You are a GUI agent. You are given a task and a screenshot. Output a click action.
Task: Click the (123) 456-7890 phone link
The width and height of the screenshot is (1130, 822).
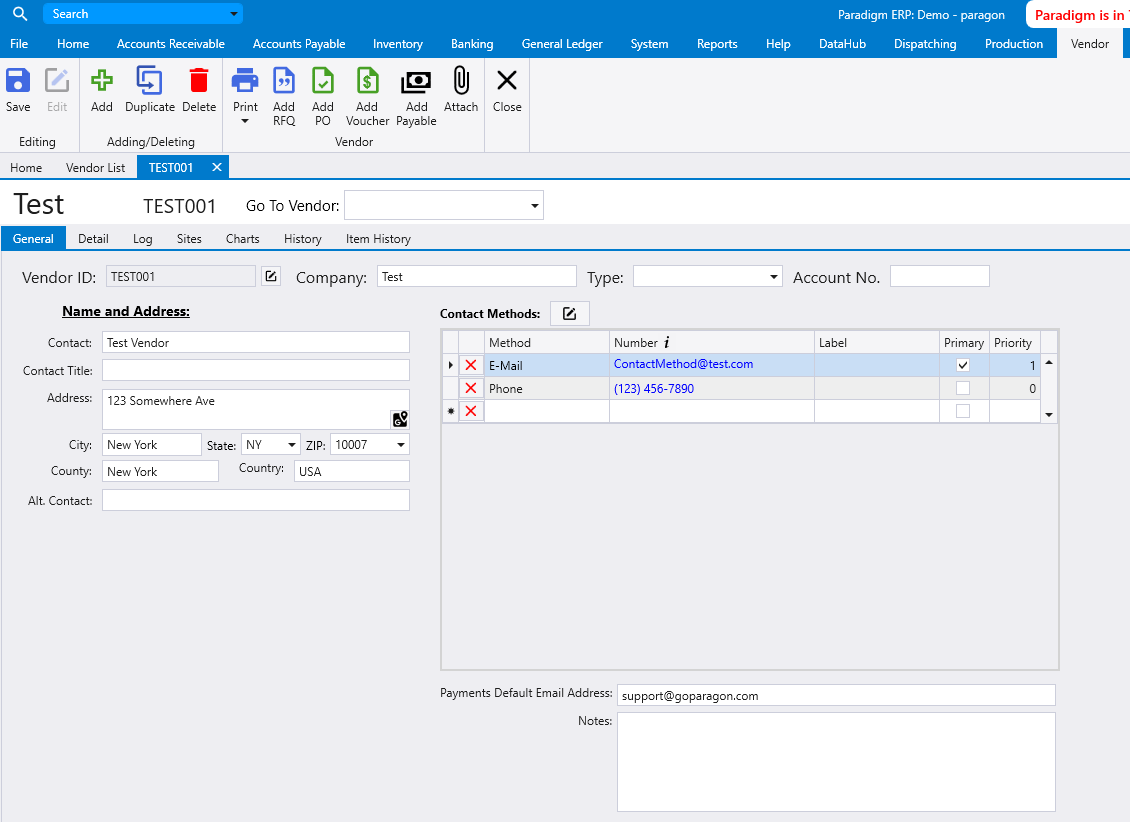(654, 388)
